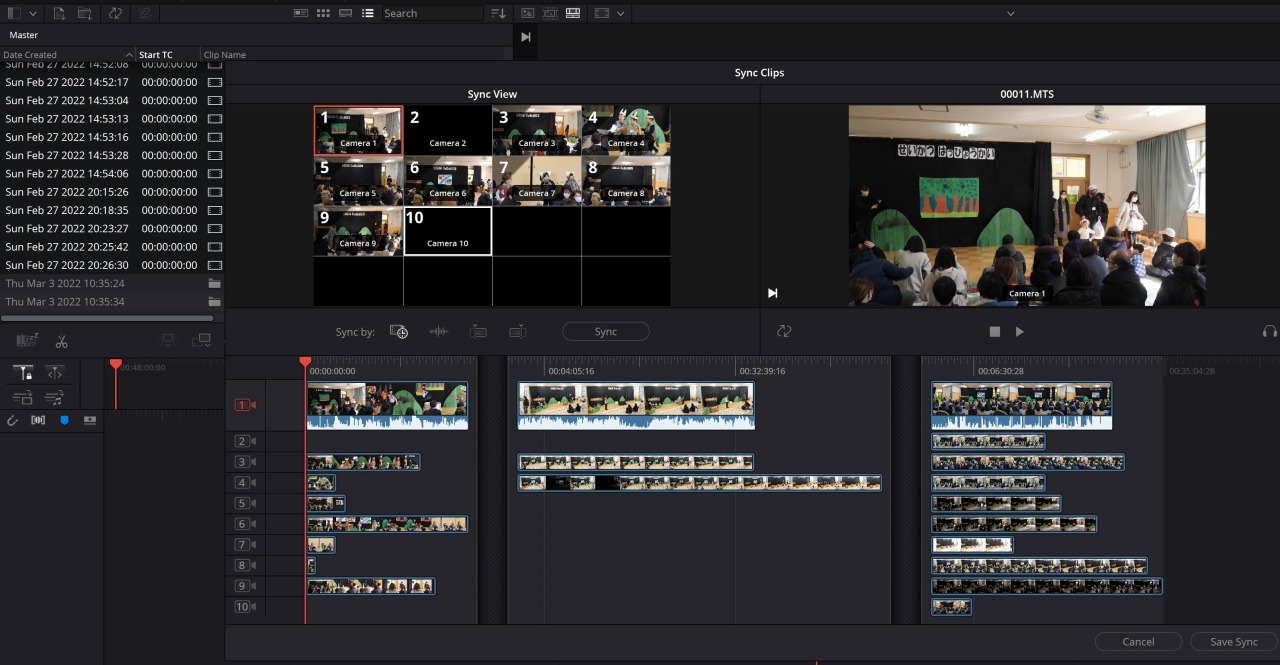1280x665 pixels.
Task: Click the split clip scissors icon
Action: click(x=61, y=341)
